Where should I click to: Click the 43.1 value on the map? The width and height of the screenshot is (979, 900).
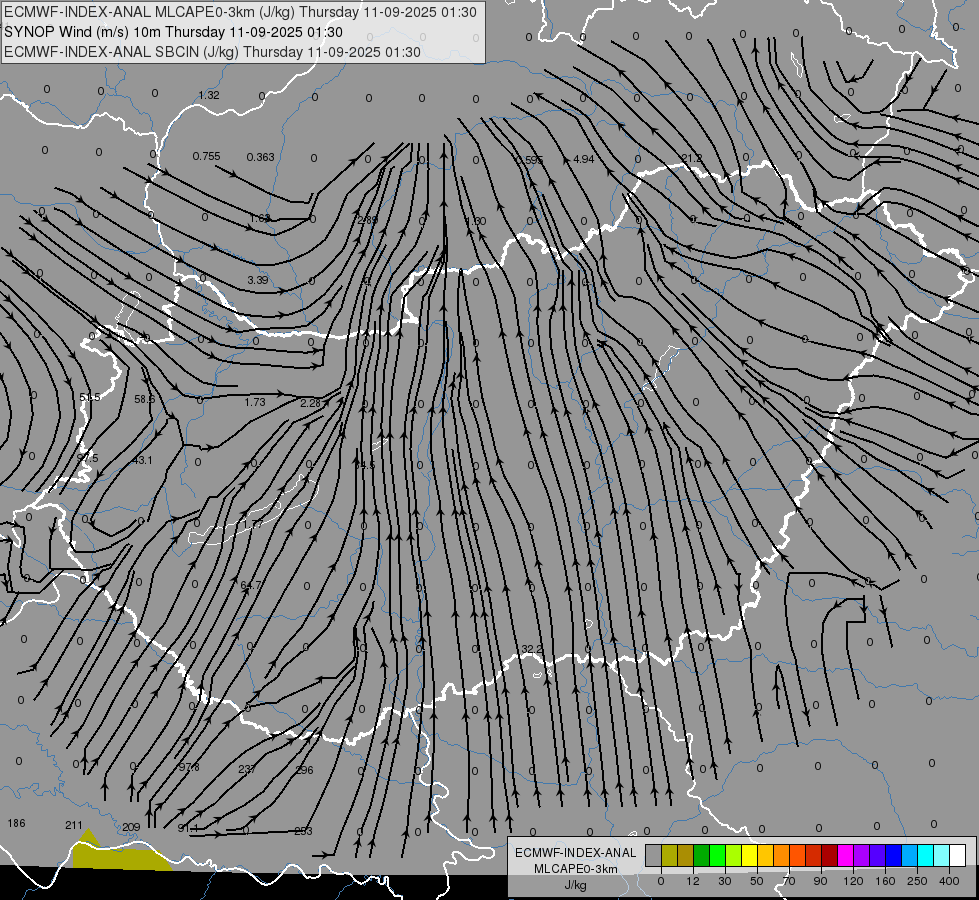click(x=142, y=460)
